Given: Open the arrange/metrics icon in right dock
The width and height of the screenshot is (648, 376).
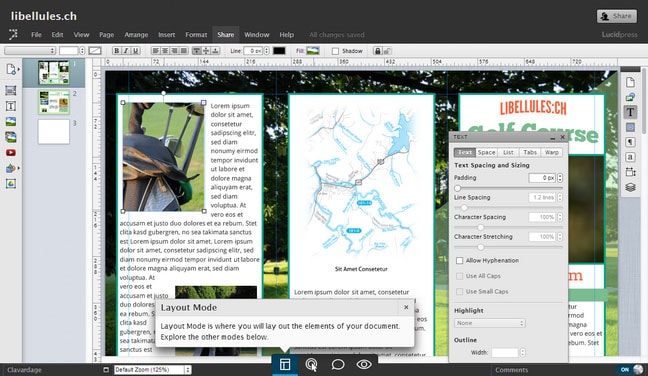Looking at the screenshot, I should click(x=630, y=172).
